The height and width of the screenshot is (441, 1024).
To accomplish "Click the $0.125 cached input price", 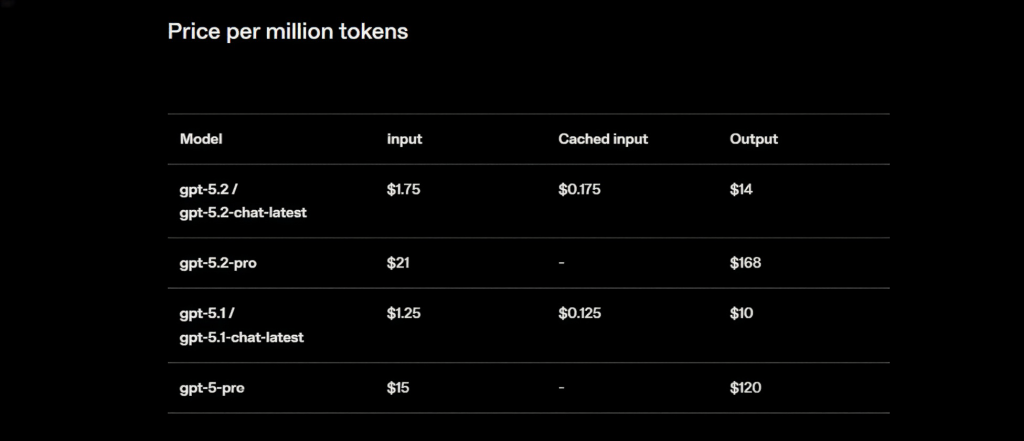I will [x=579, y=313].
